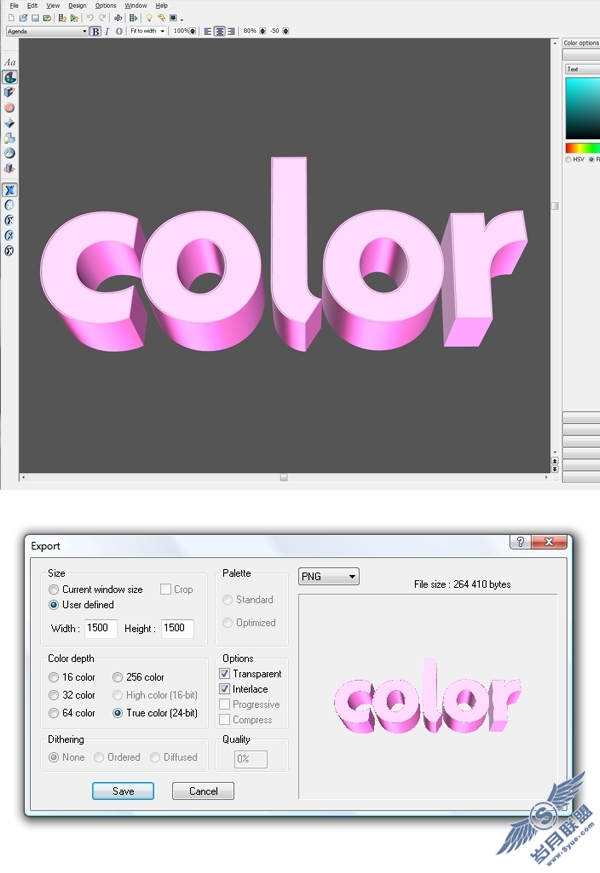Screen dimensions: 600x873
Task: Open the Bevel options tool
Action: [x=9, y=122]
